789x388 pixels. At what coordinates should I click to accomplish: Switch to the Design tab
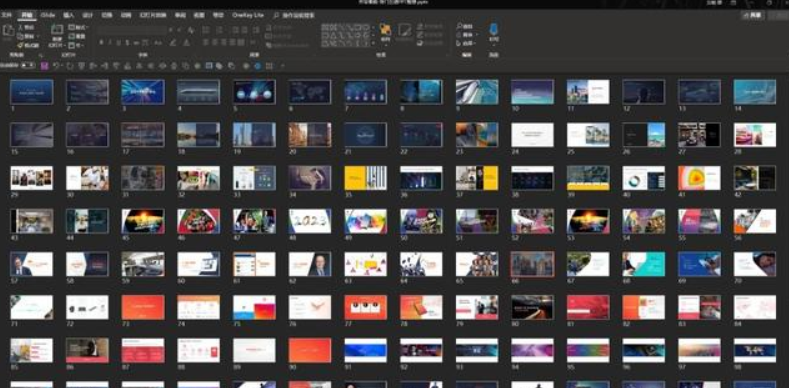[x=88, y=15]
